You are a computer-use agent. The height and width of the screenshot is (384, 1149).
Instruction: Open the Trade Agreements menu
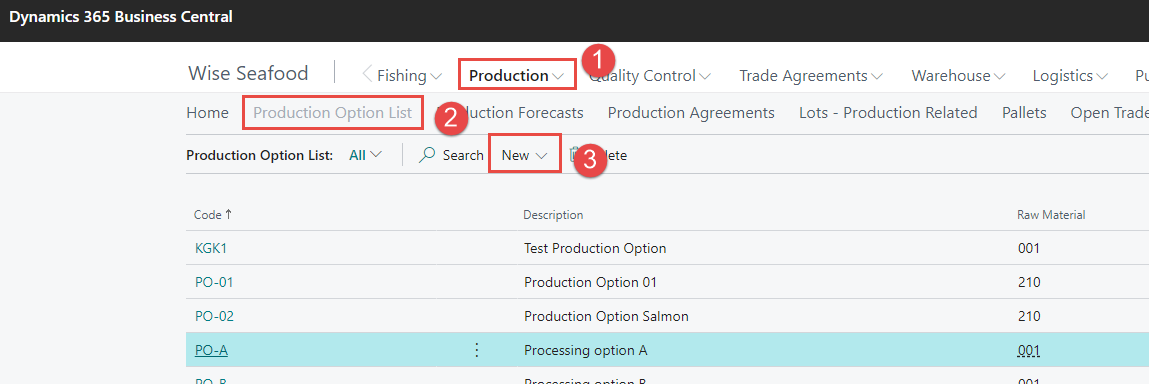click(x=811, y=75)
